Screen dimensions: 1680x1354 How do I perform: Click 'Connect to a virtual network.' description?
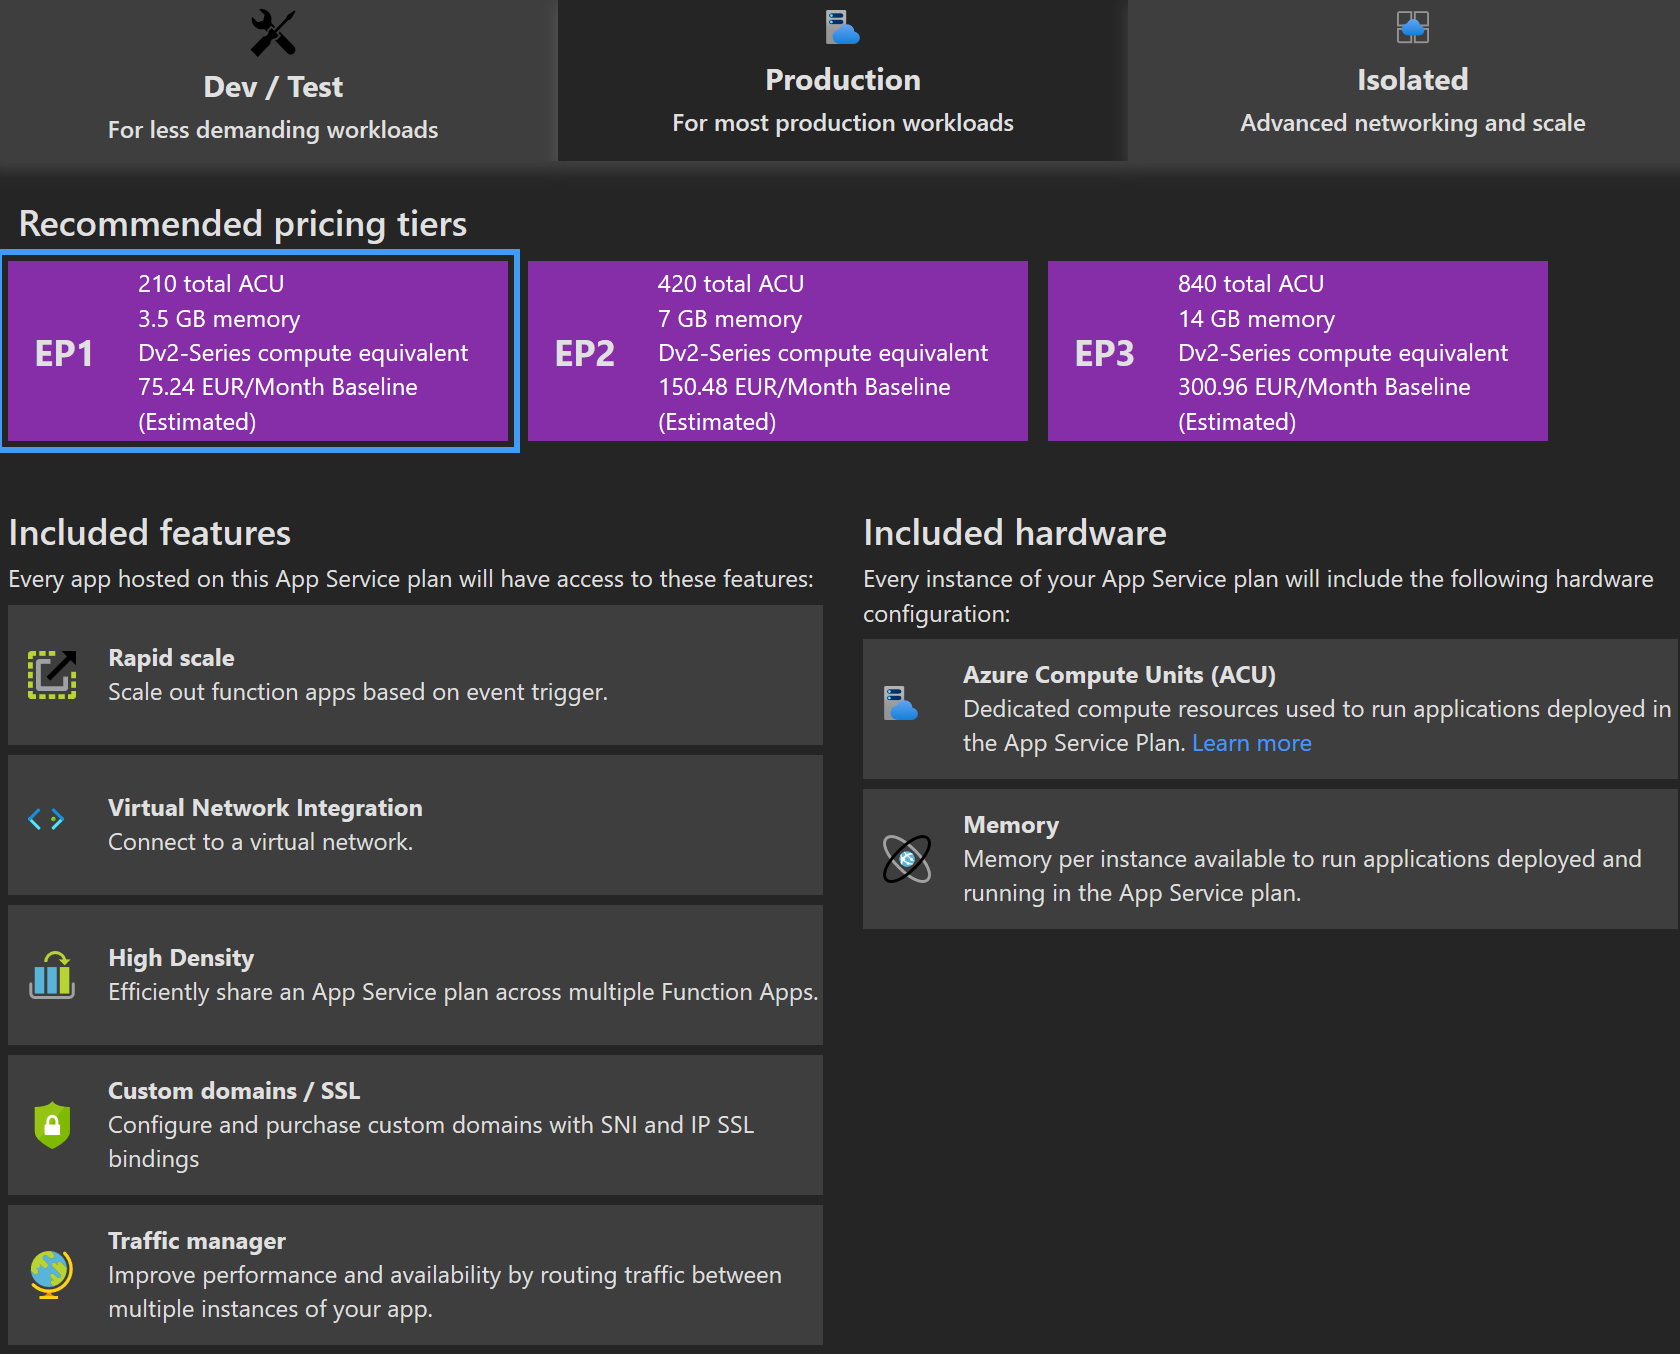pos(260,842)
